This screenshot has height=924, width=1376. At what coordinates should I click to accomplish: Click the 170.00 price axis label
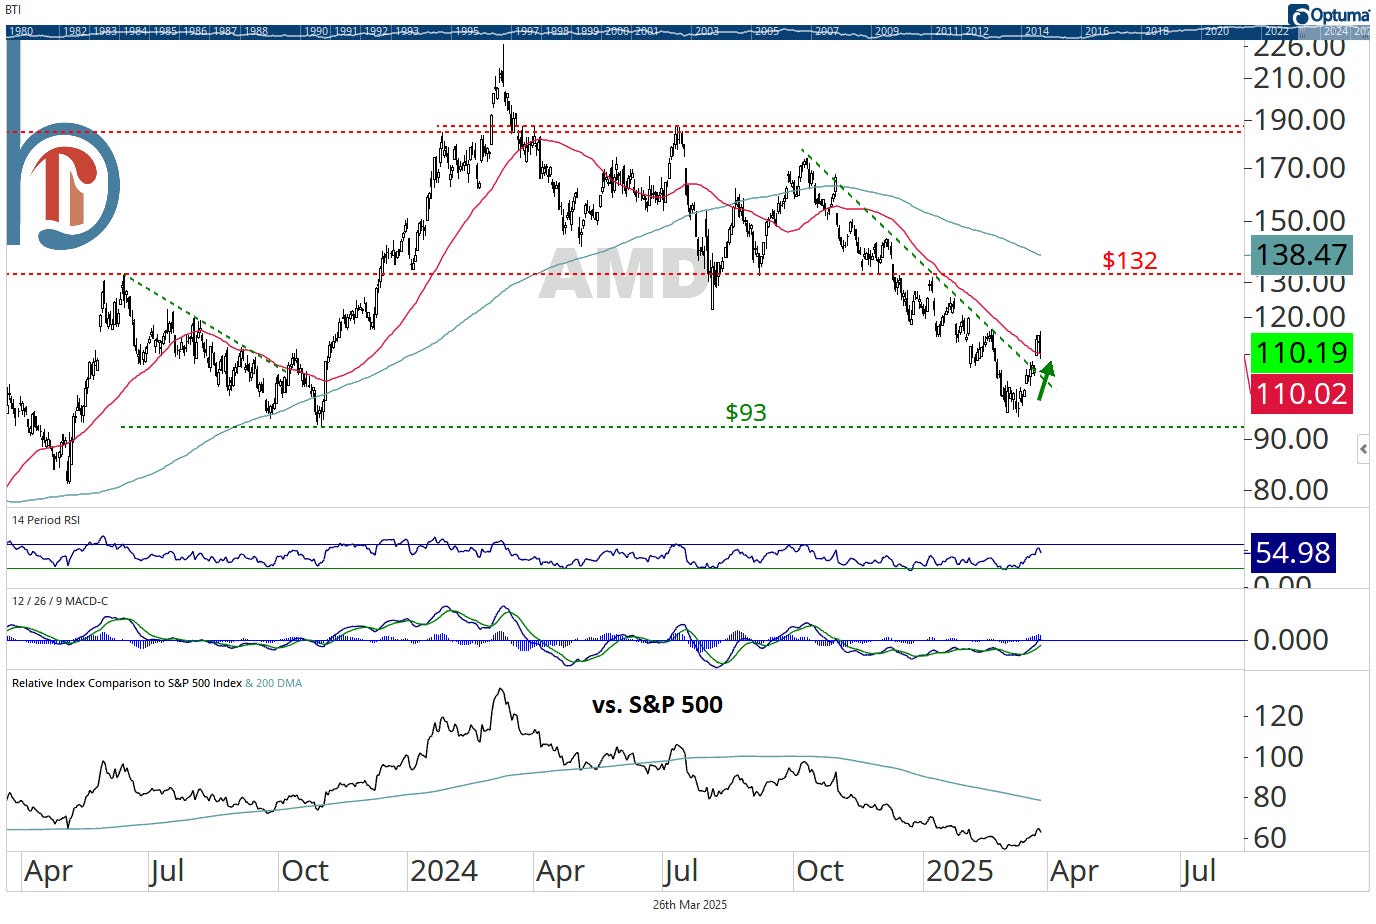click(x=1299, y=168)
